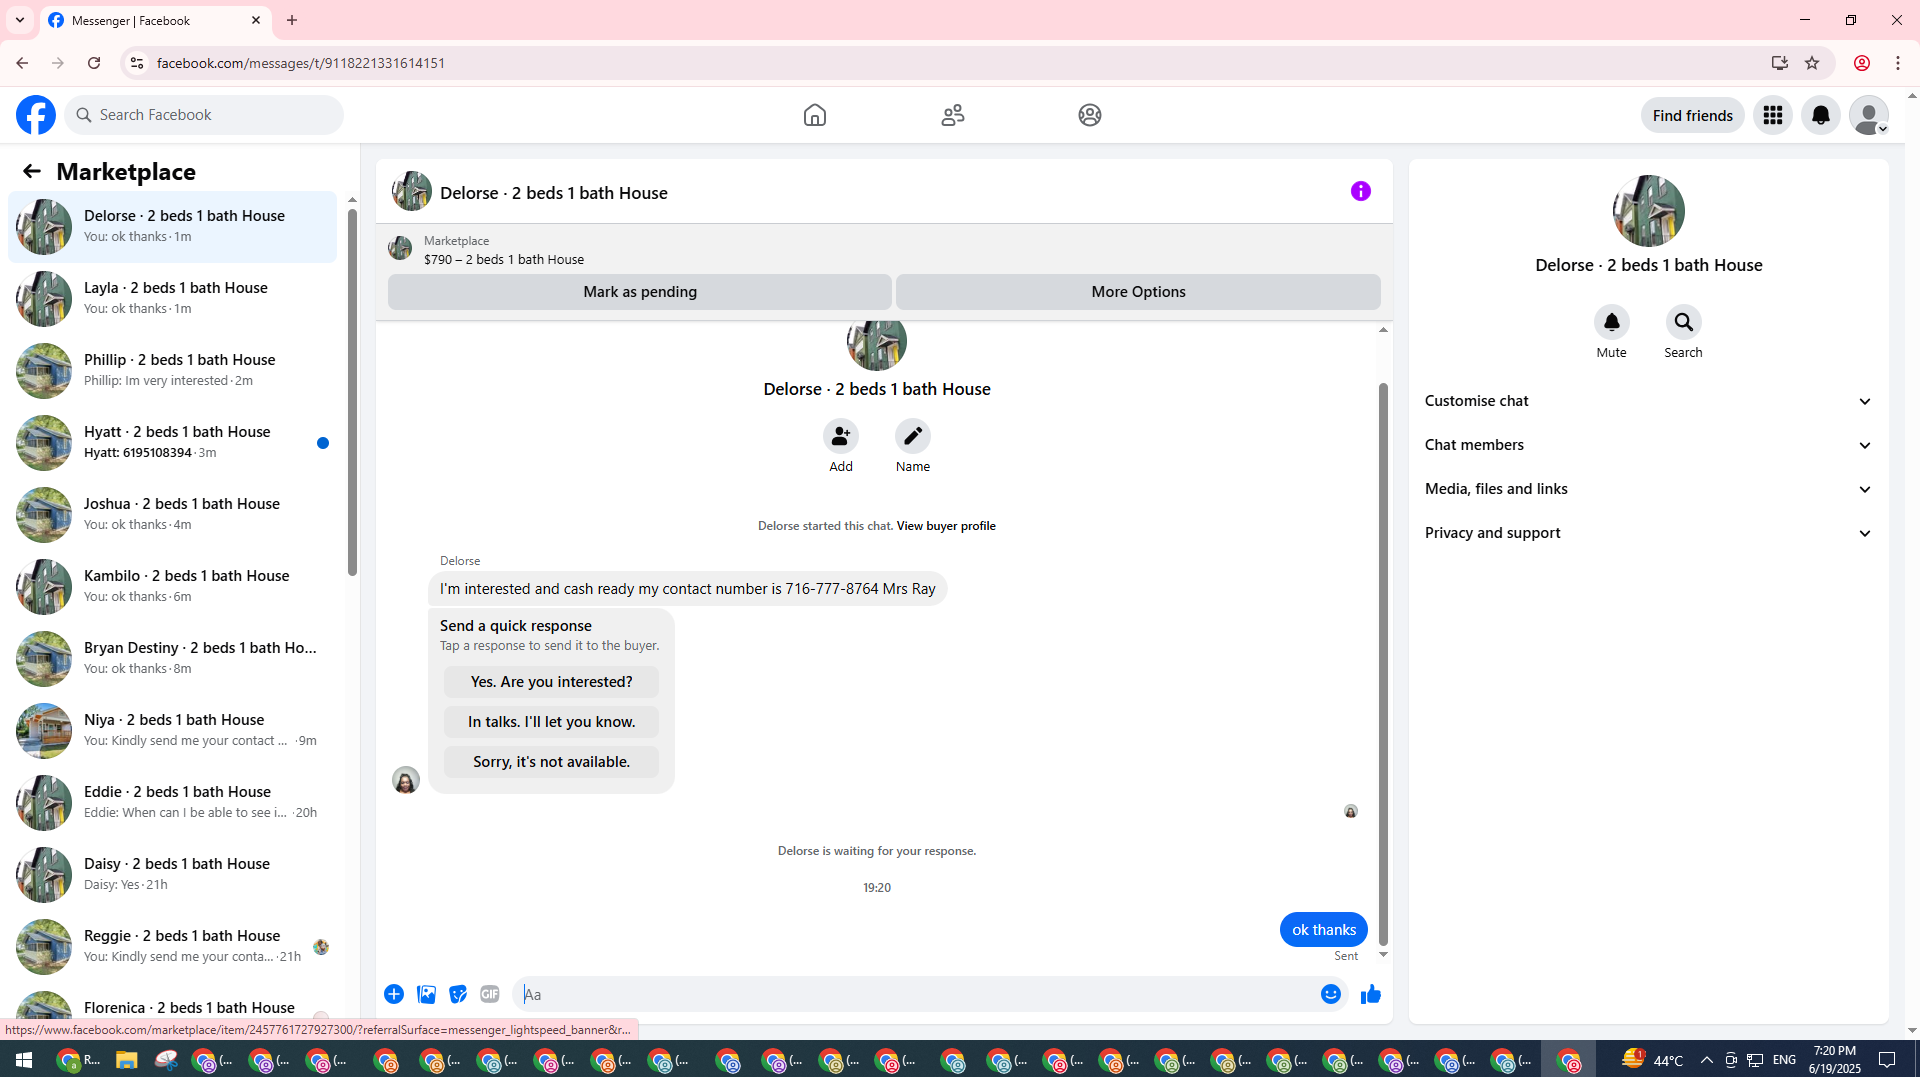Open a new browser tab
The width and height of the screenshot is (1920, 1077).
click(292, 20)
